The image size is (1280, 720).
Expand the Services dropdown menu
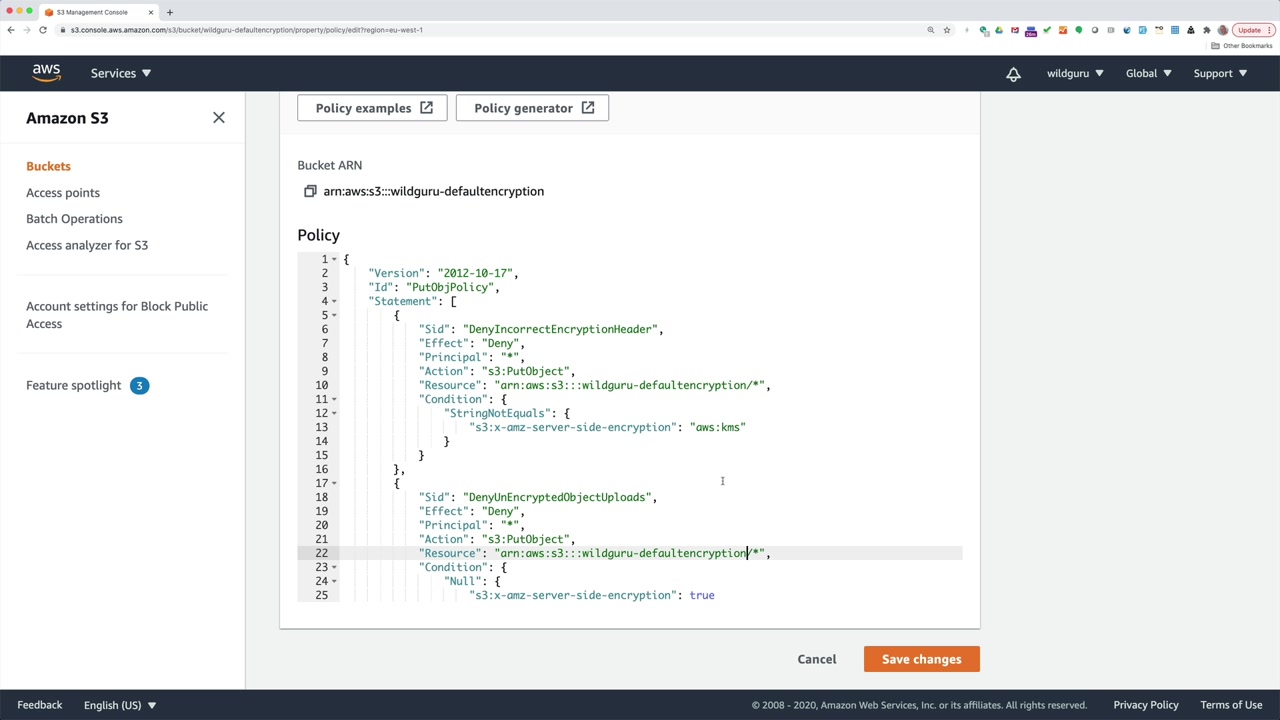pos(120,73)
